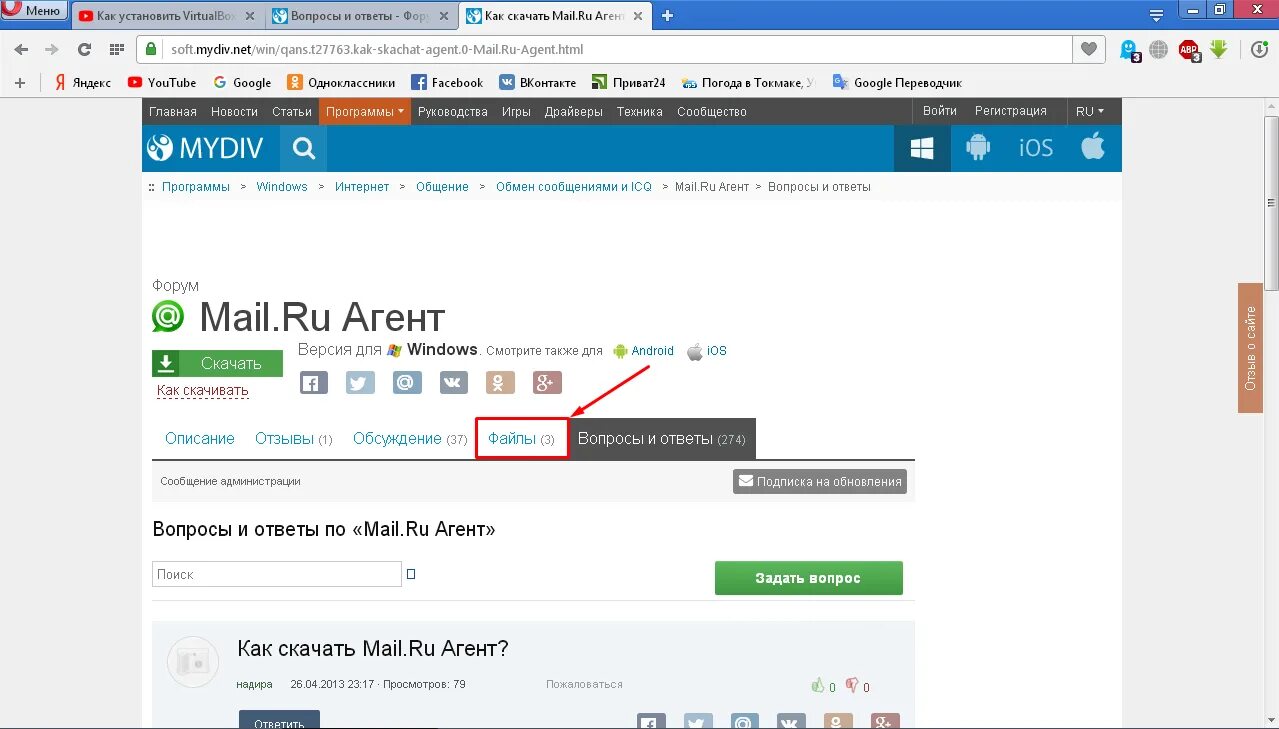This screenshot has height=729, width=1279.
Task: Open the Погода в Токмаке bookmark
Action: [x=748, y=83]
